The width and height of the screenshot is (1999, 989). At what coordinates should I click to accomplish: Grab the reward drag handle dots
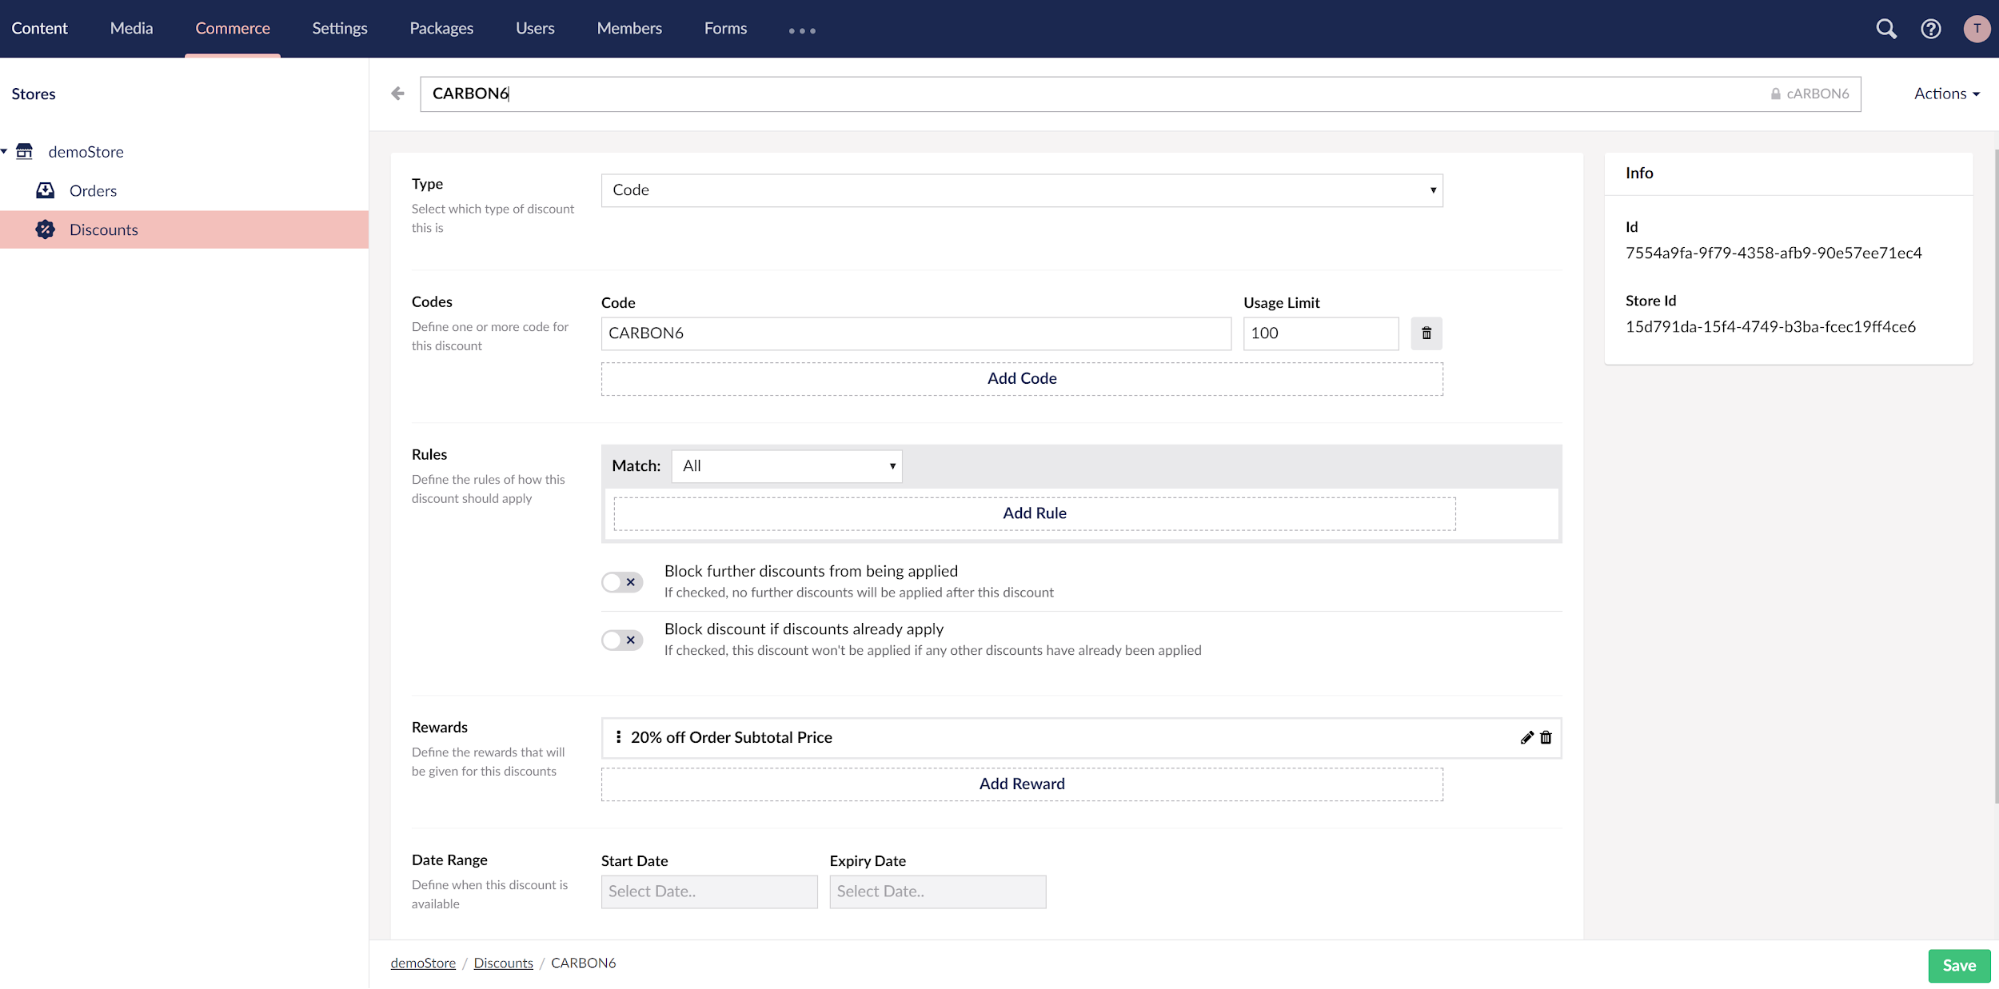coord(618,737)
